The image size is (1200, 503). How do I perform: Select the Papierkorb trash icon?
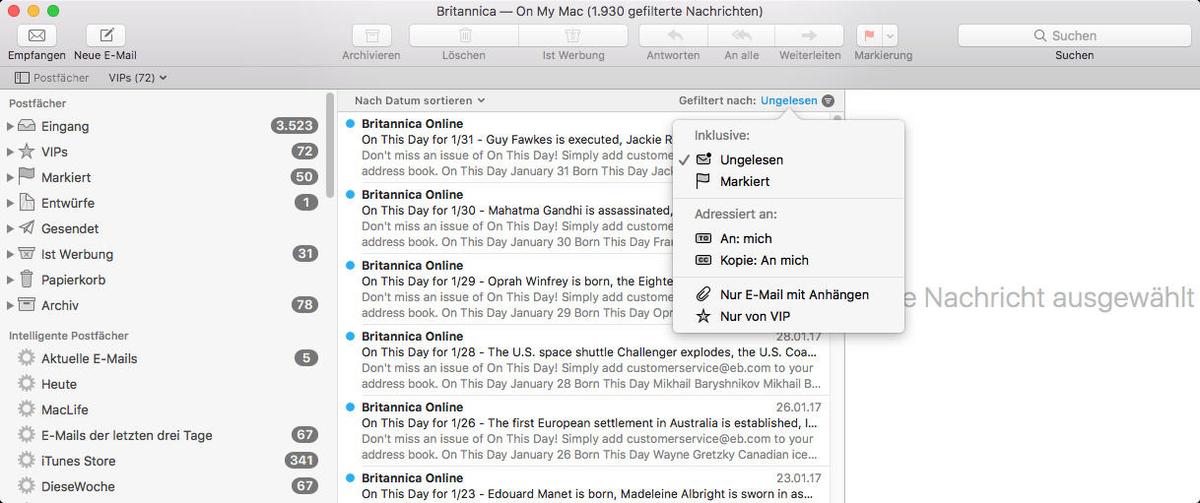click(x=27, y=280)
